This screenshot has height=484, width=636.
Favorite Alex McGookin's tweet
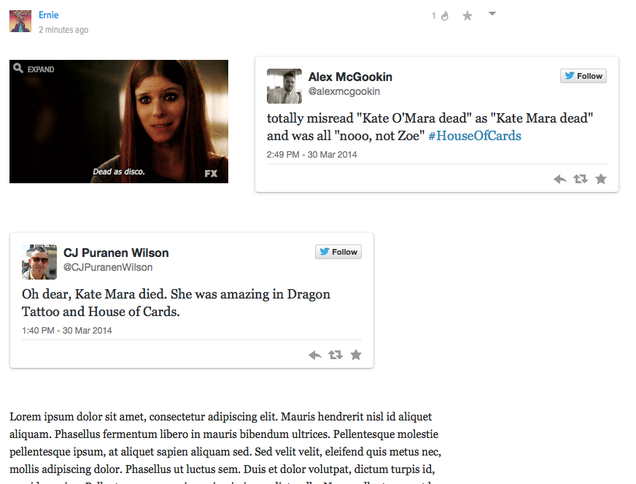point(601,179)
